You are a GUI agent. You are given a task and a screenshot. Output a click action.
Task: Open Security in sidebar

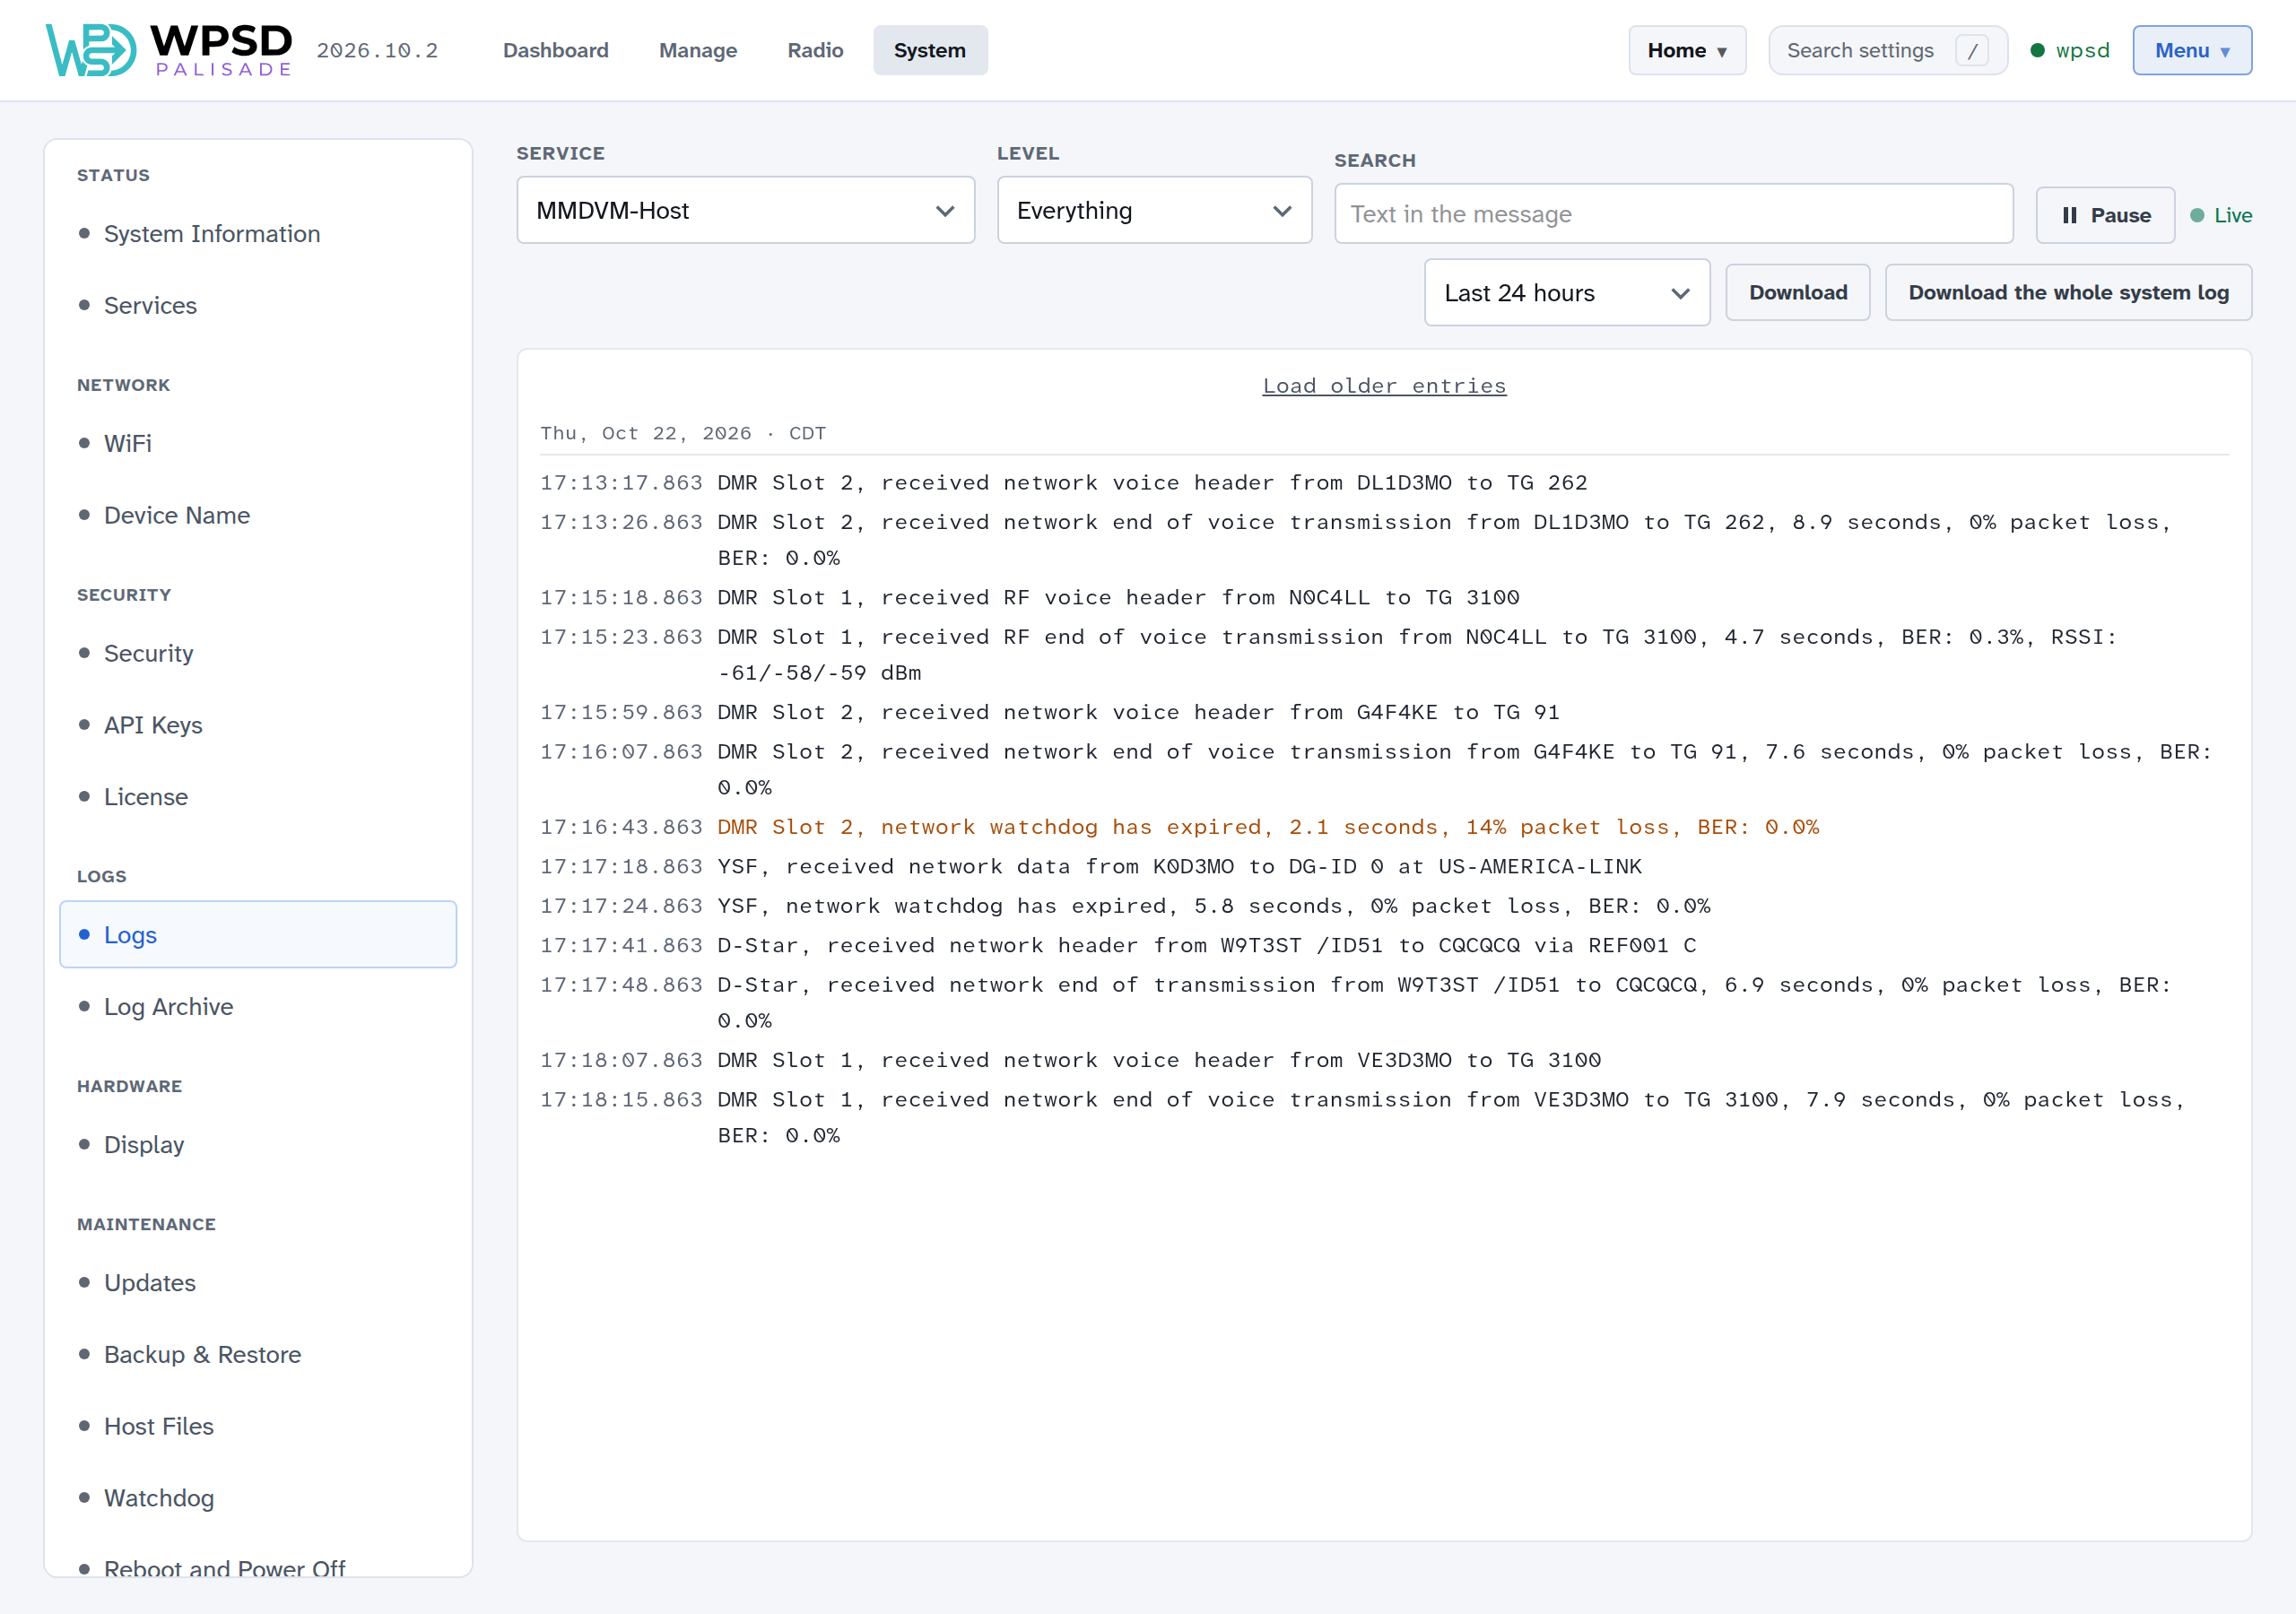(x=258, y=653)
